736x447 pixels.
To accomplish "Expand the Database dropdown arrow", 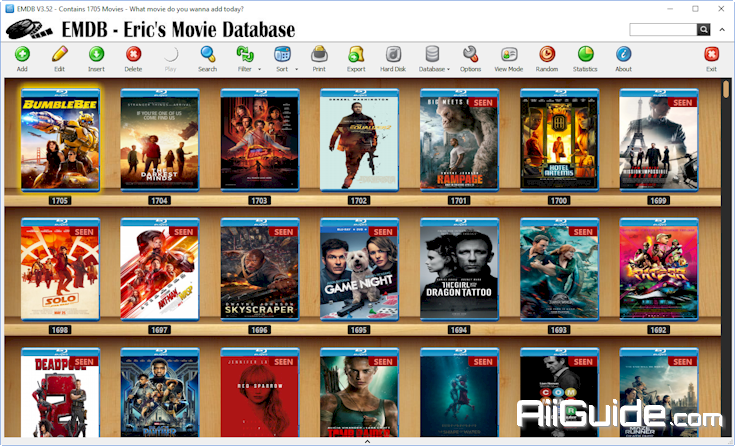I will (x=448, y=69).
